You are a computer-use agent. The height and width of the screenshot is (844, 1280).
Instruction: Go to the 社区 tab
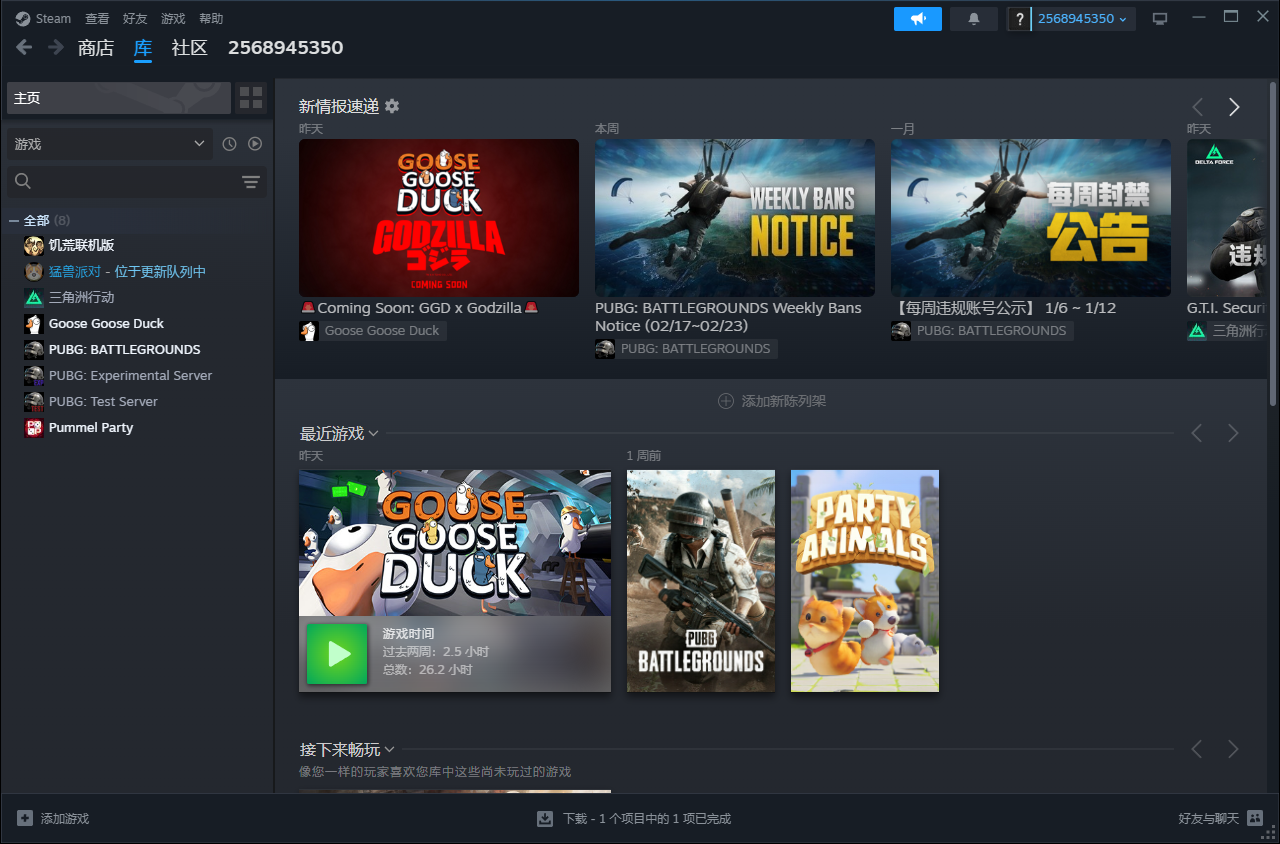(x=190, y=47)
